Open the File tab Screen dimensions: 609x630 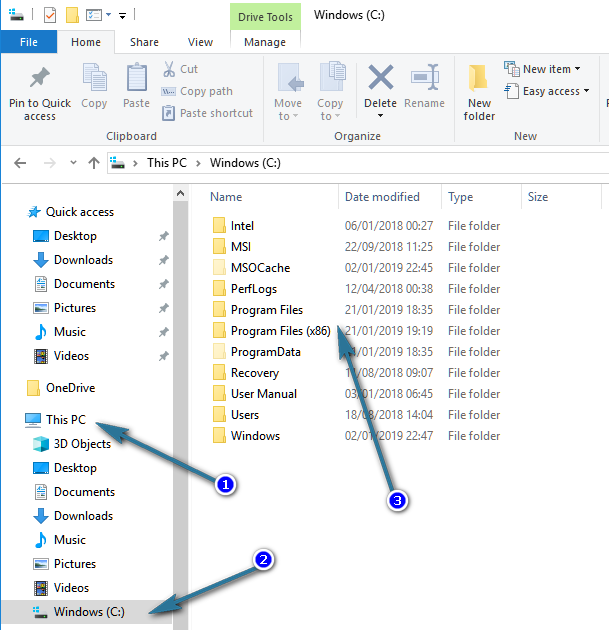(x=29, y=42)
